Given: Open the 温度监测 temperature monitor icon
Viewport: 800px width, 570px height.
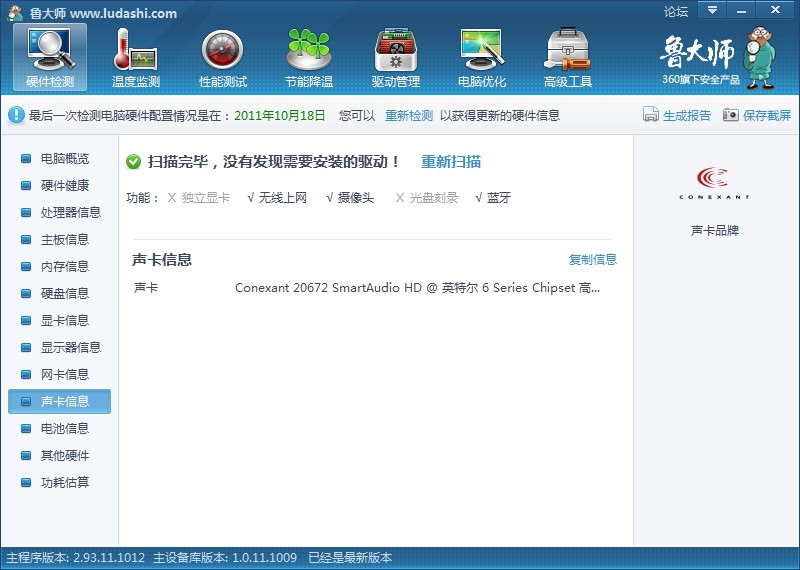Looking at the screenshot, I should [136, 56].
